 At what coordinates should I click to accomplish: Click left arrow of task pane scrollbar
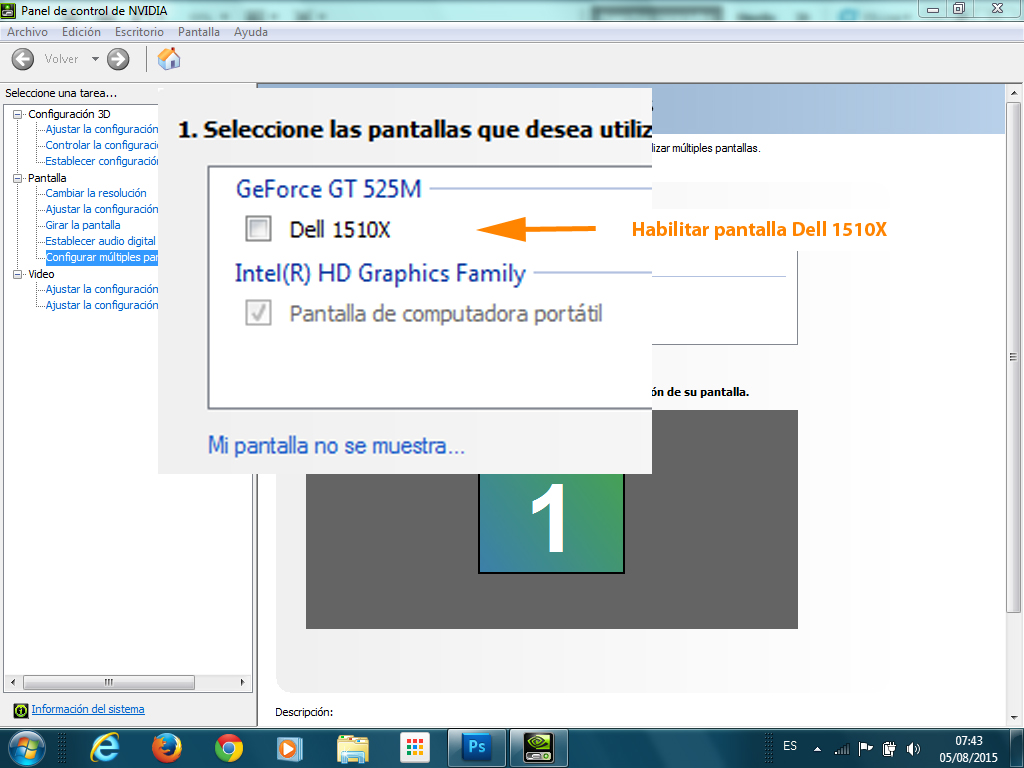point(12,682)
